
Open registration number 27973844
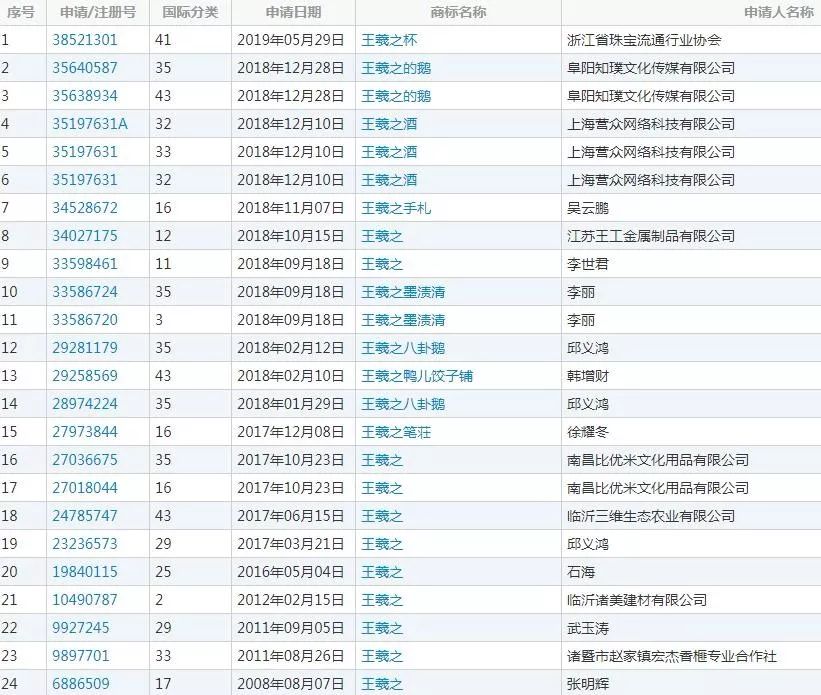point(85,432)
